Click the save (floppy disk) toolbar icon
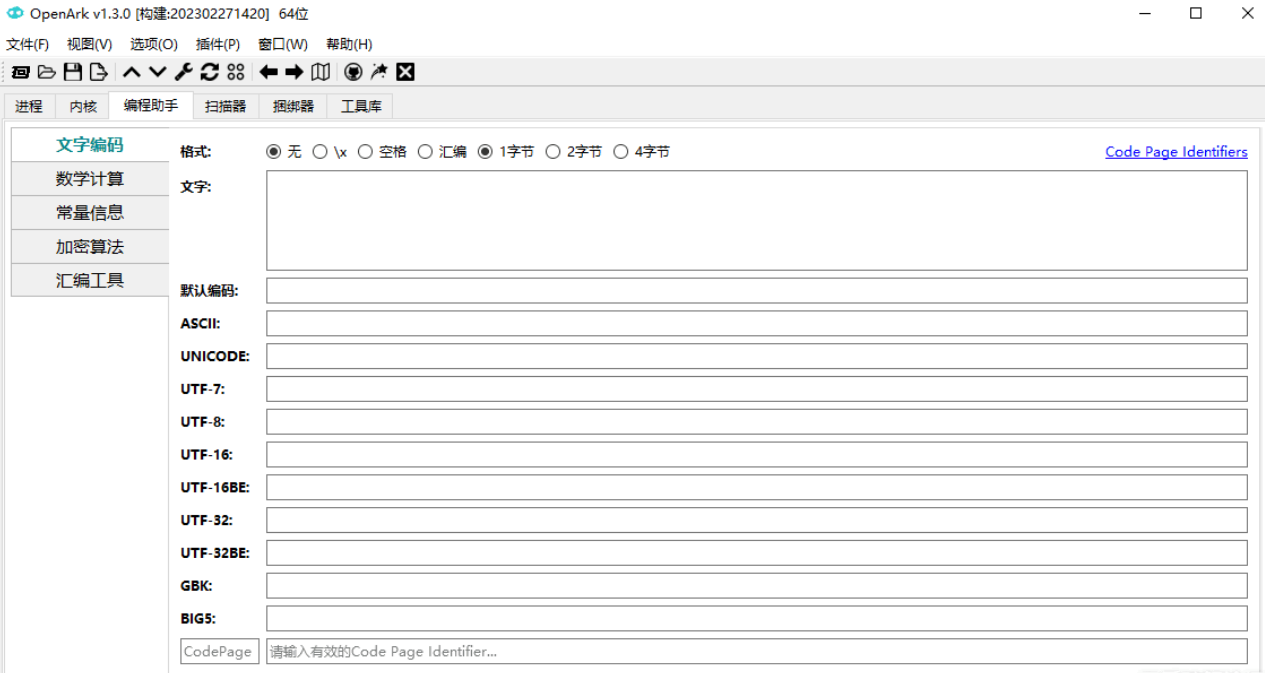The height and width of the screenshot is (673, 1265). click(x=72, y=71)
